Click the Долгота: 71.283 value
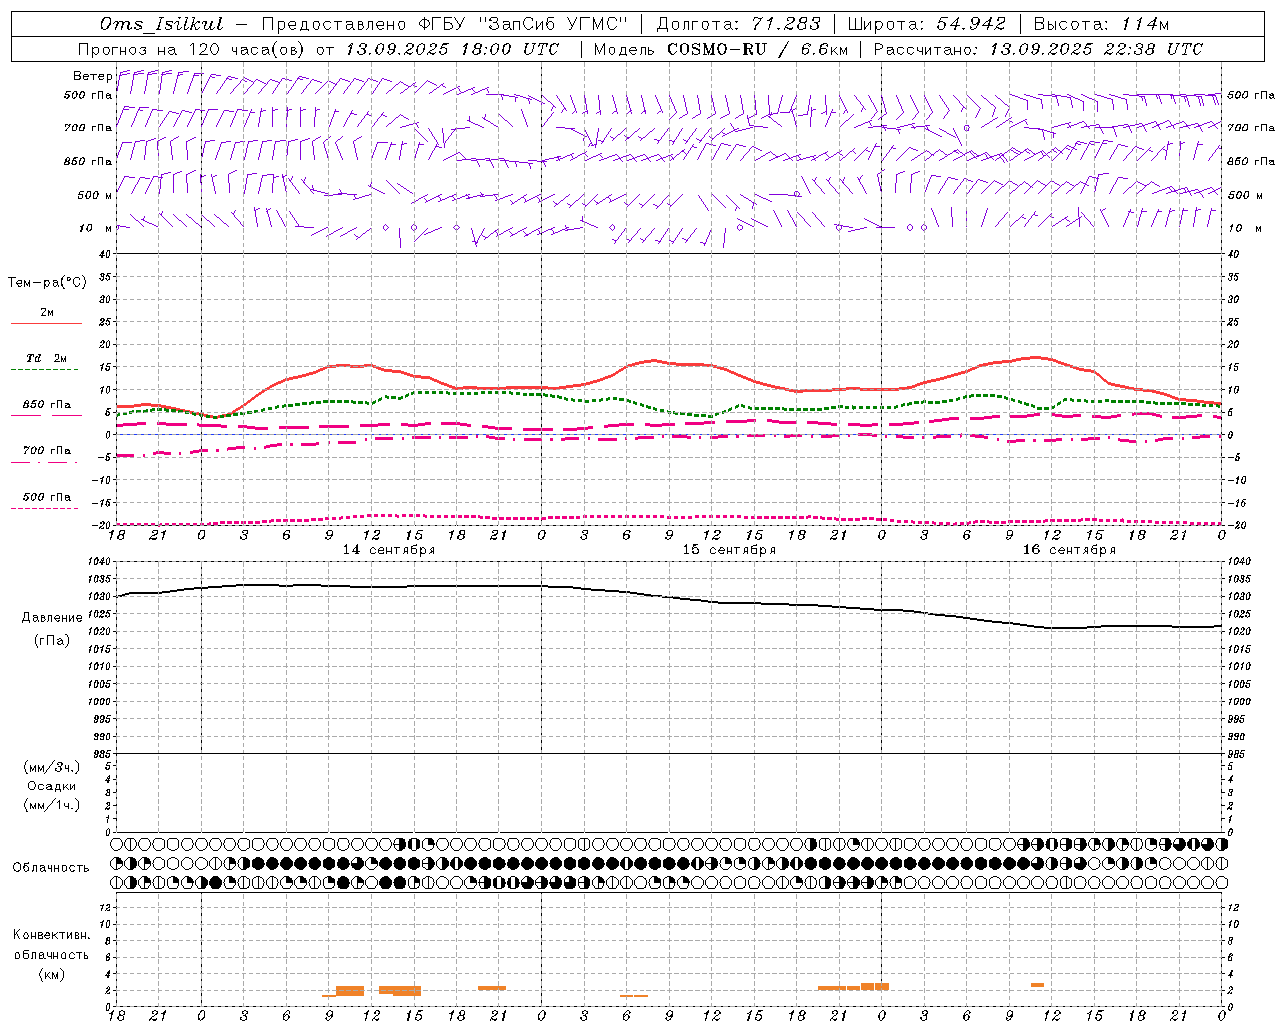 click(738, 24)
